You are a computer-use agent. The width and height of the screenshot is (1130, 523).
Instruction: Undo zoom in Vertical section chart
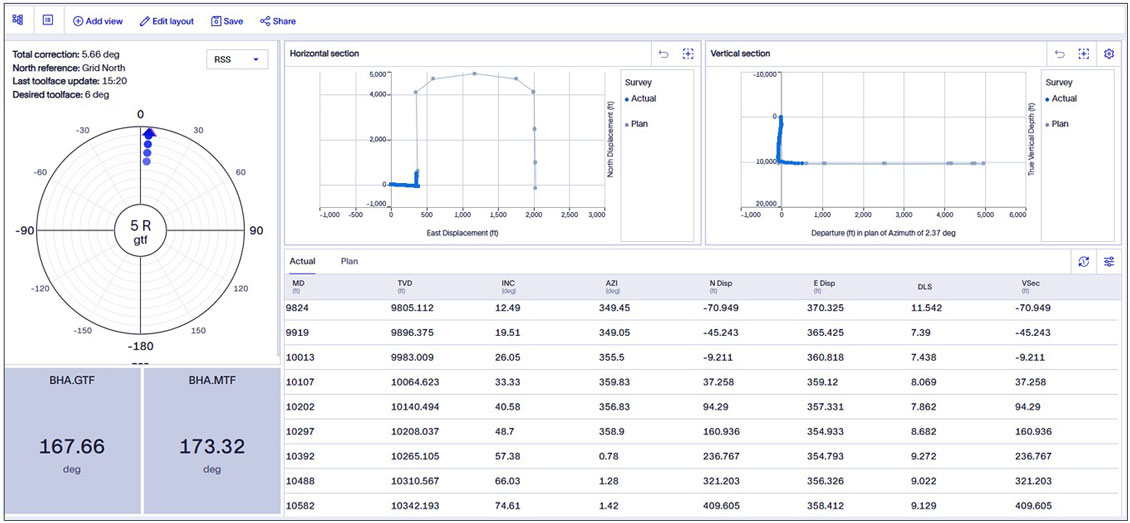(x=1059, y=54)
